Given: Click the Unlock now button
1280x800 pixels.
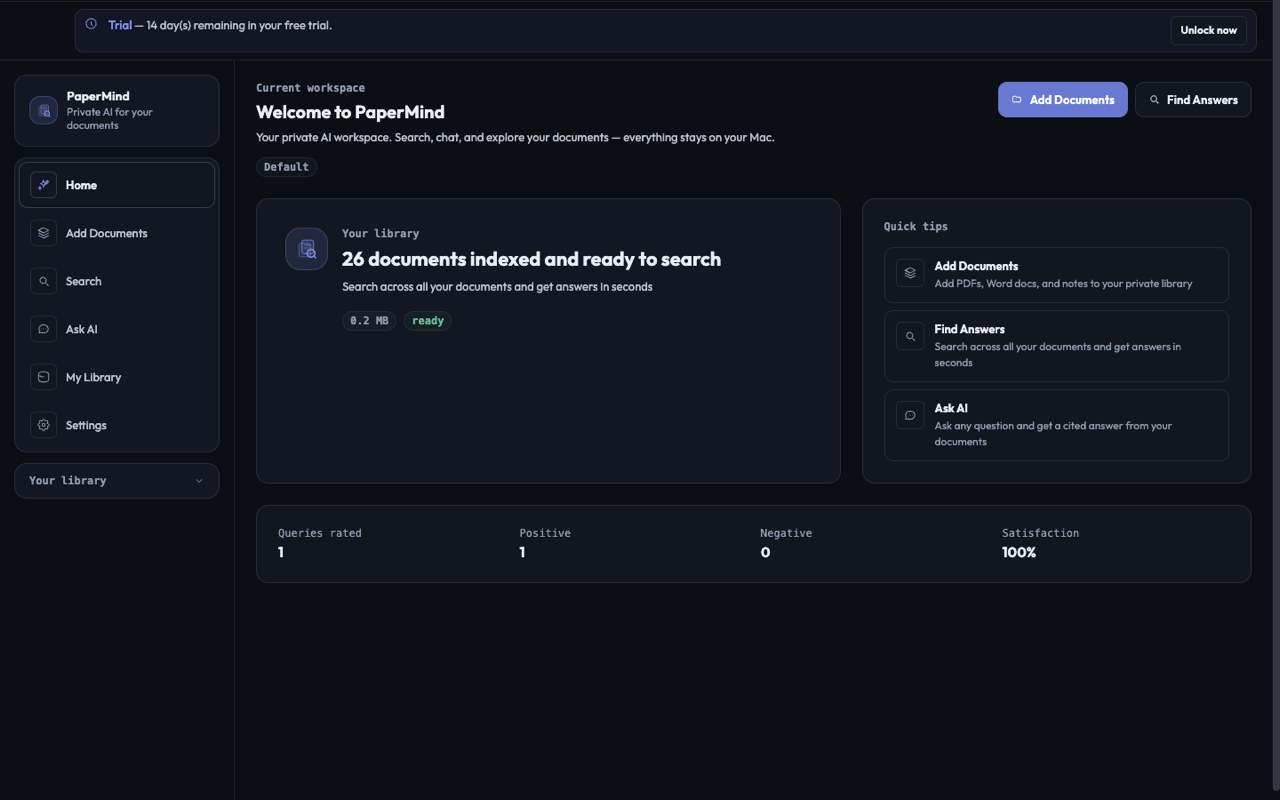Looking at the screenshot, I should 1208,30.
